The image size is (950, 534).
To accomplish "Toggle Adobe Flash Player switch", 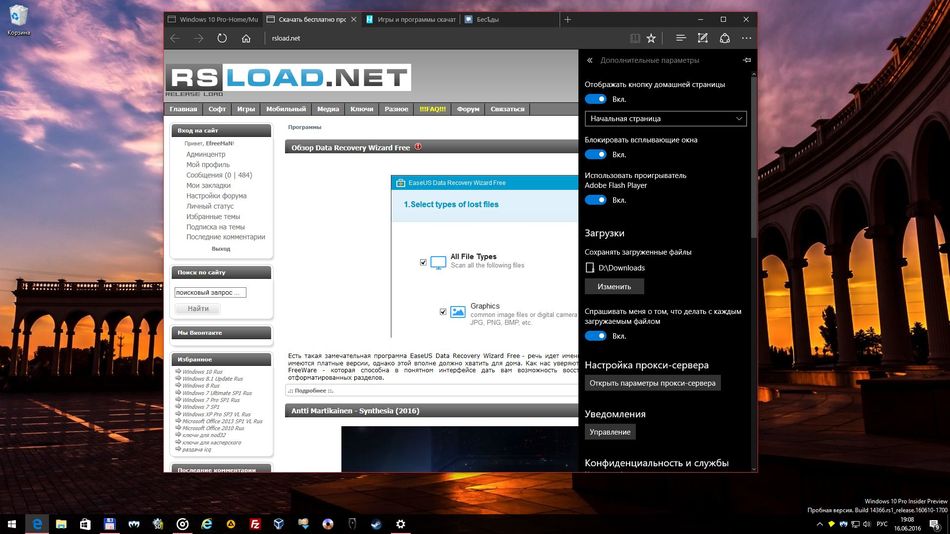I will 596,199.
